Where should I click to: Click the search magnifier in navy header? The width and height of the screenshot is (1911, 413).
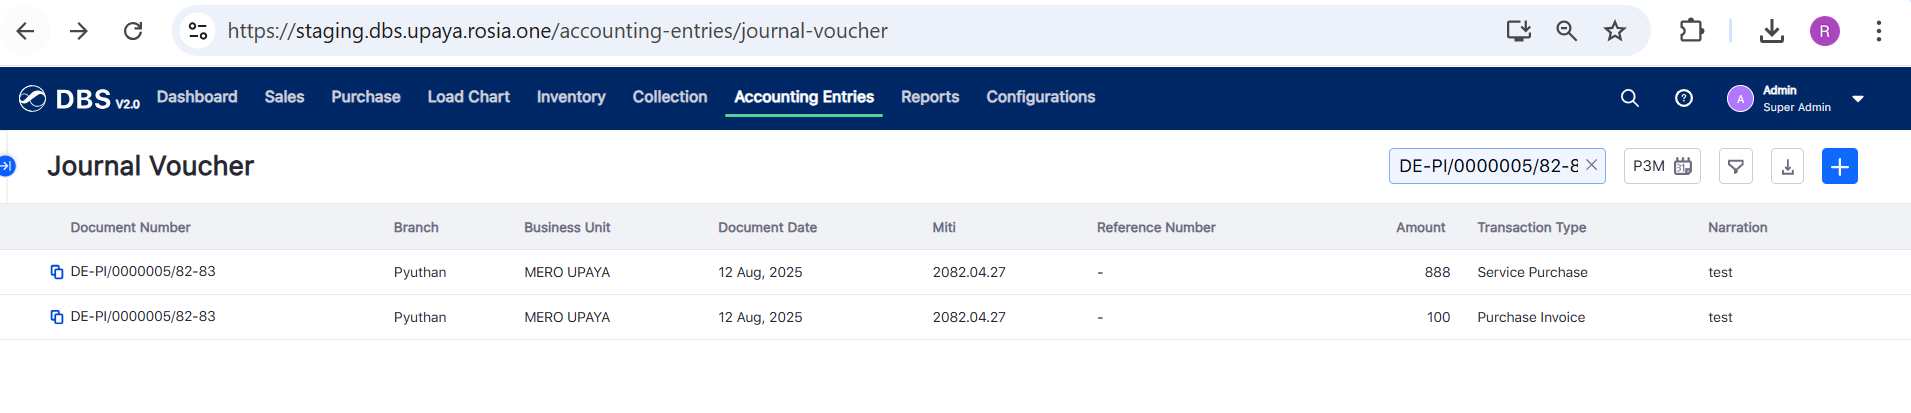coord(1629,98)
